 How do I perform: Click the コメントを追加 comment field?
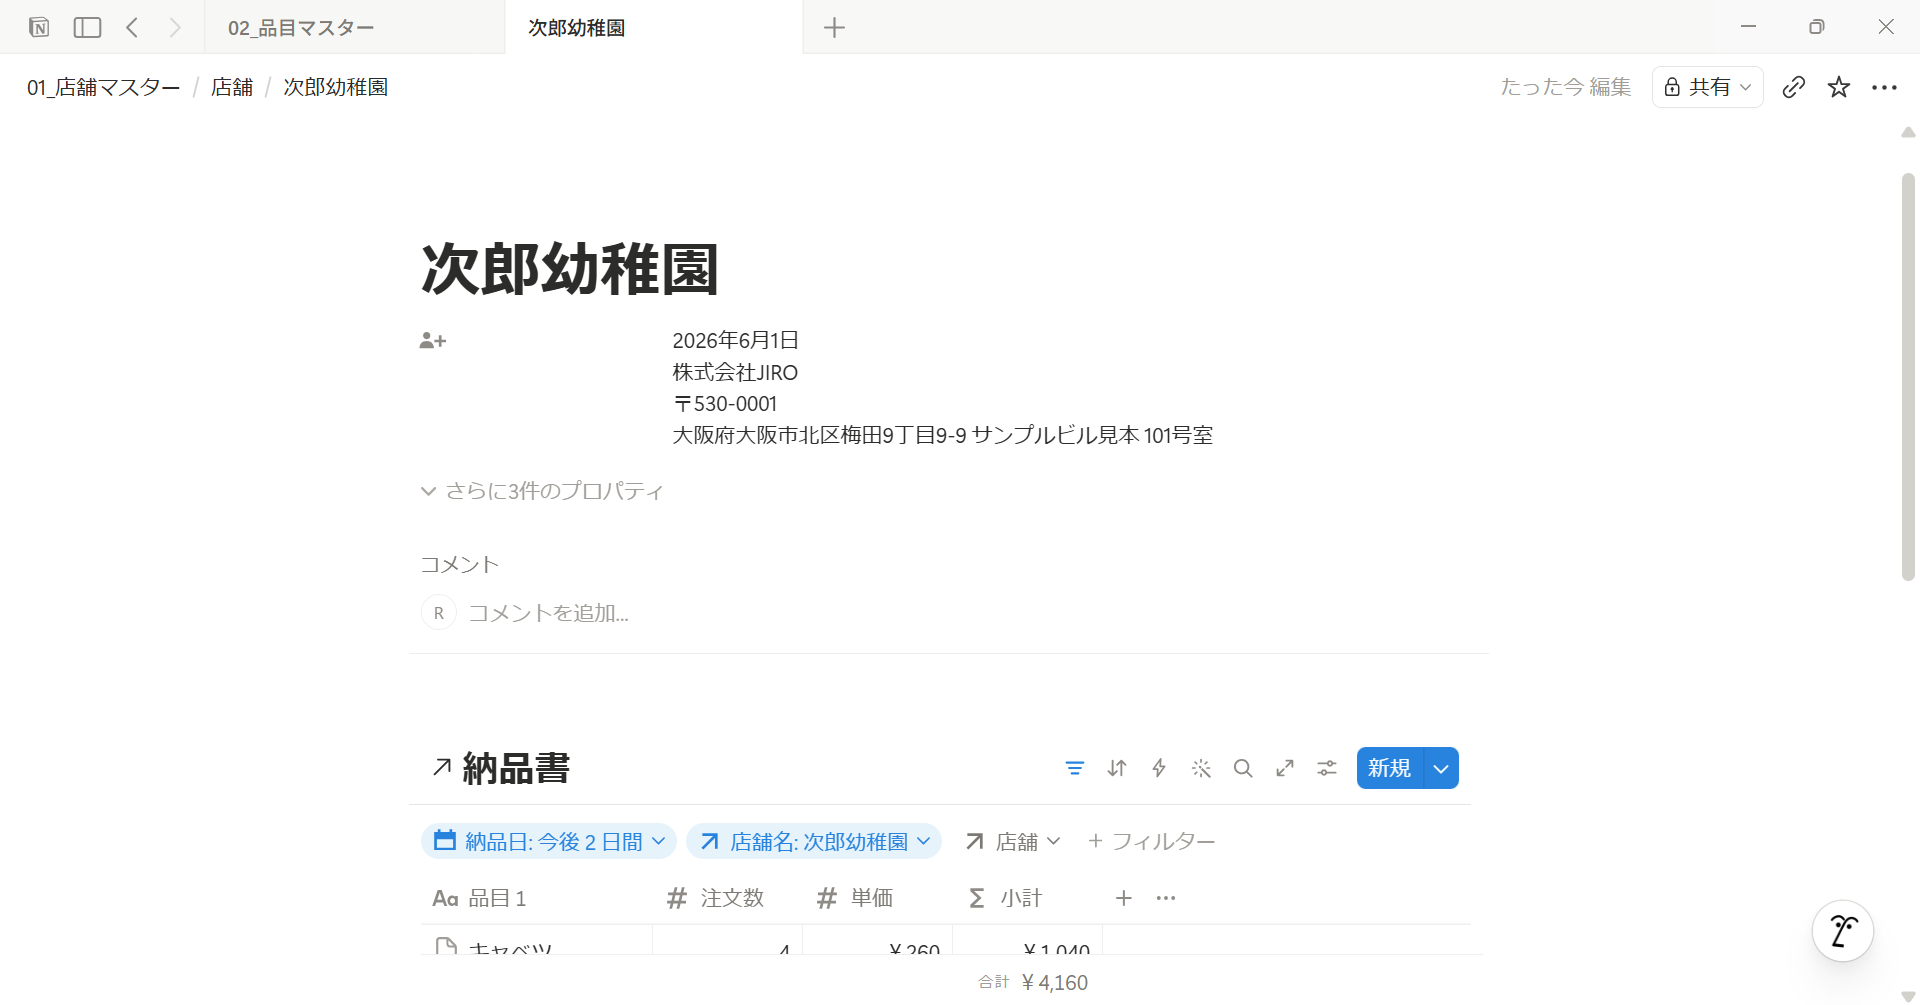(x=549, y=613)
